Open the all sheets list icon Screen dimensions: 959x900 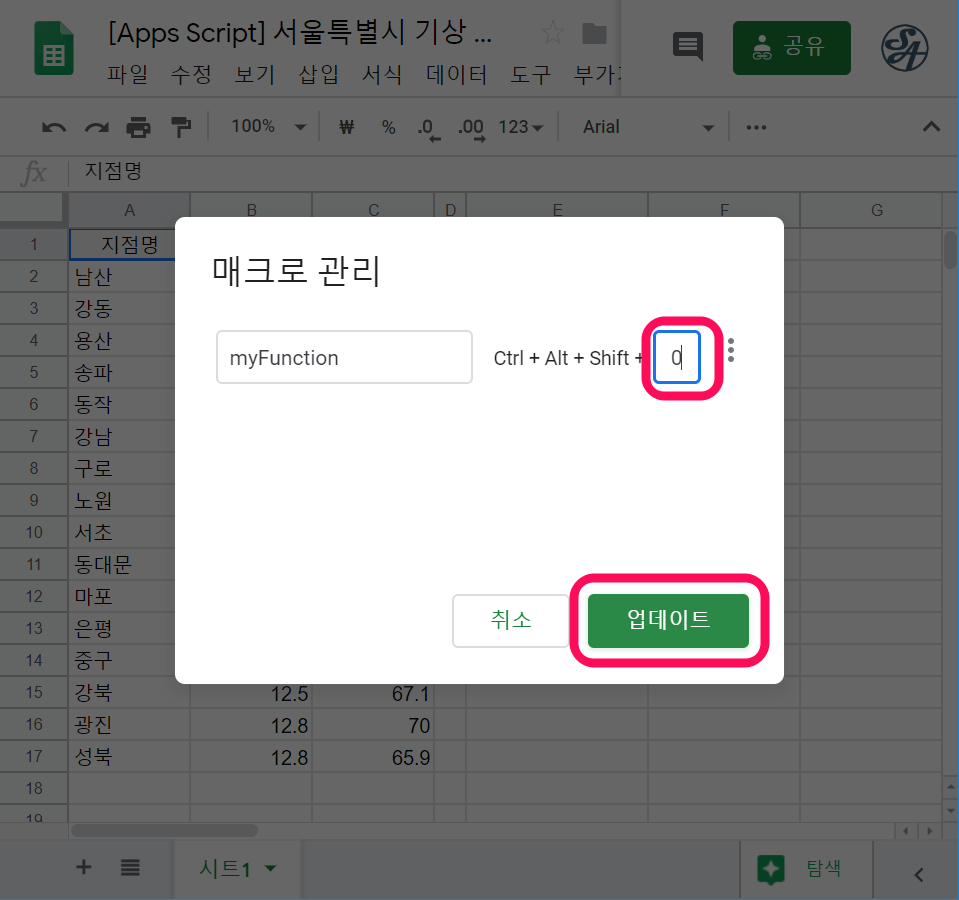(x=130, y=867)
